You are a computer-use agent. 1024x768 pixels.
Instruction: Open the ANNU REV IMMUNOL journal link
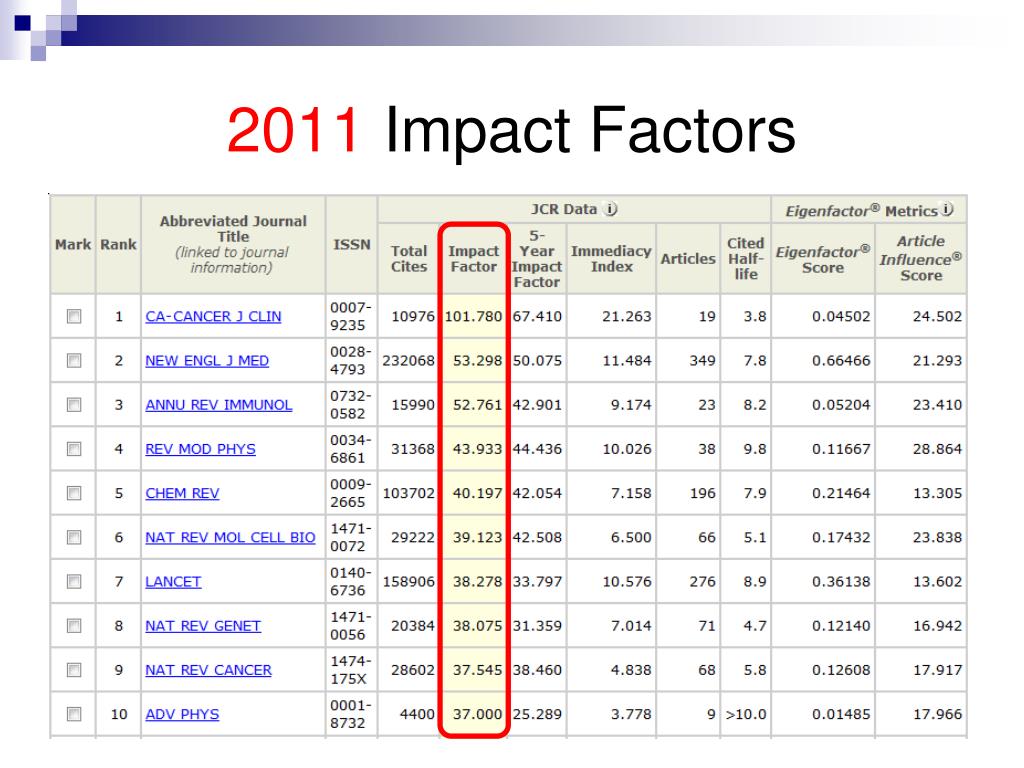[219, 405]
